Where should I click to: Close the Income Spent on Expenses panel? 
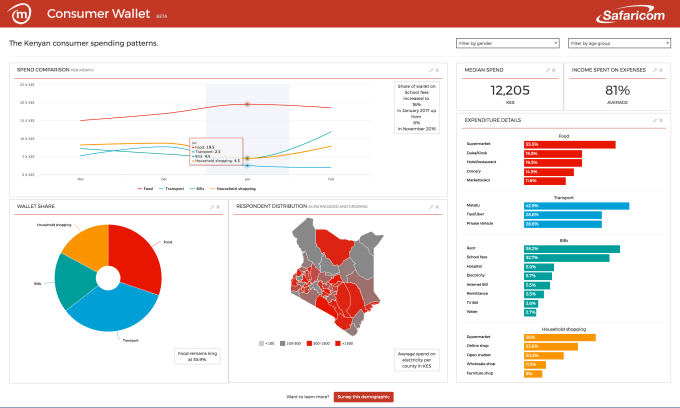662,70
